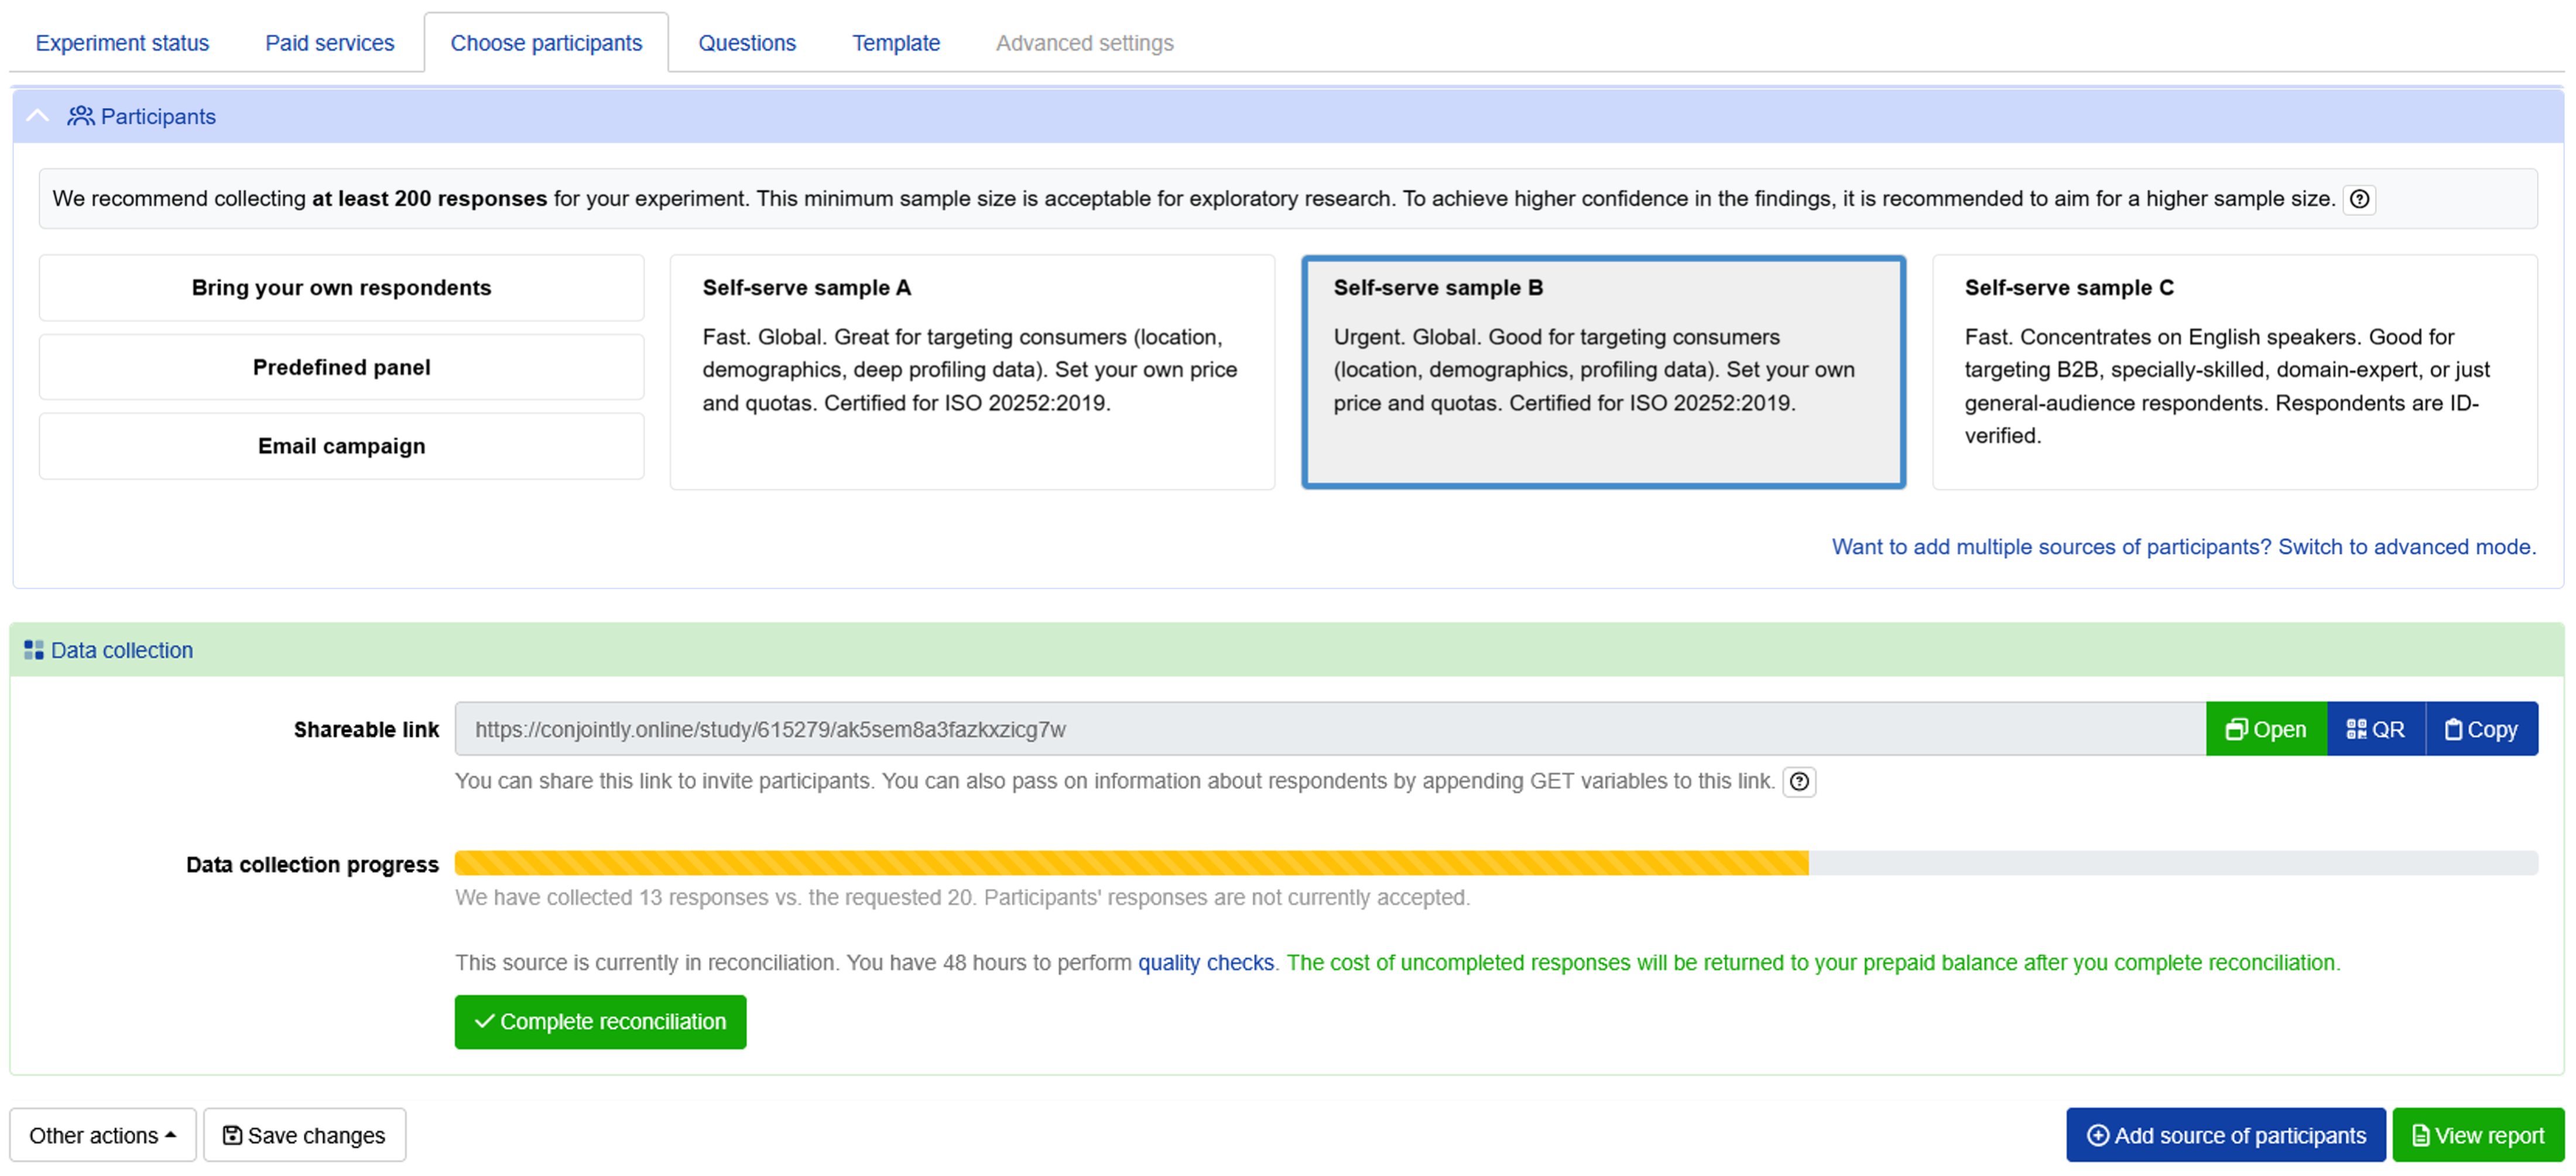2576x1176 pixels.
Task: Click the data collection progress bar
Action: pyautogui.click(x=1496, y=863)
